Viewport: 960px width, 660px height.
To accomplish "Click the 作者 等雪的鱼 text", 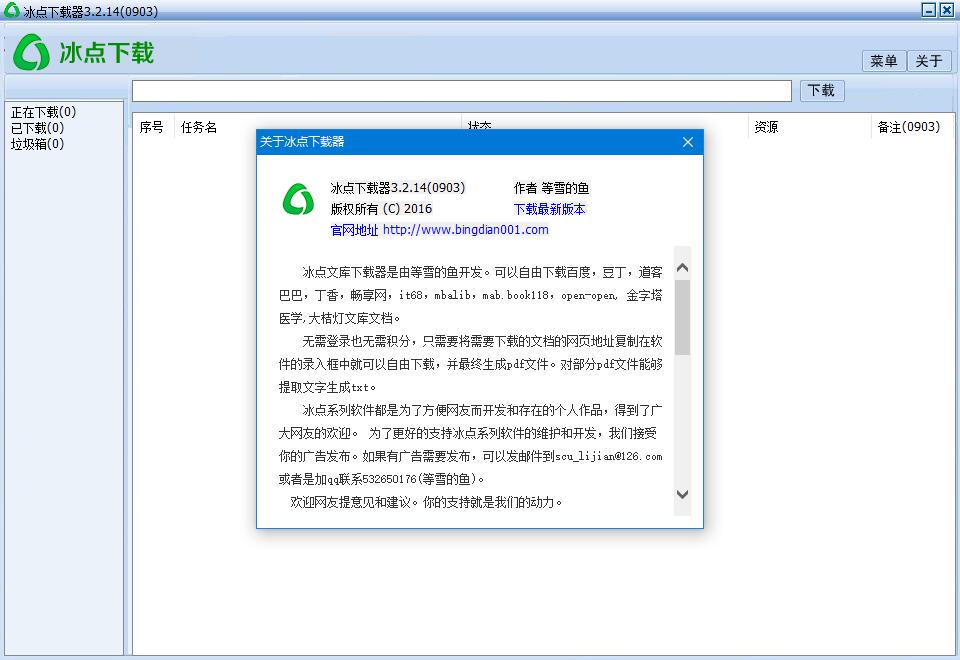I will coord(551,188).
